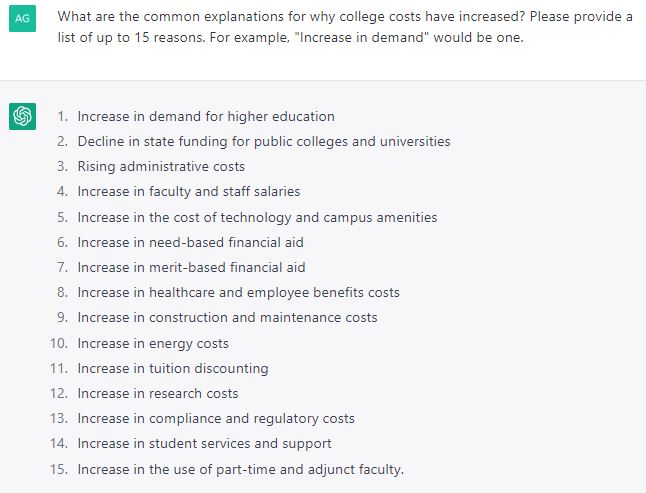The height and width of the screenshot is (493, 646).
Task: Click the ChatGPT logo avatar icon
Action: pos(22,116)
